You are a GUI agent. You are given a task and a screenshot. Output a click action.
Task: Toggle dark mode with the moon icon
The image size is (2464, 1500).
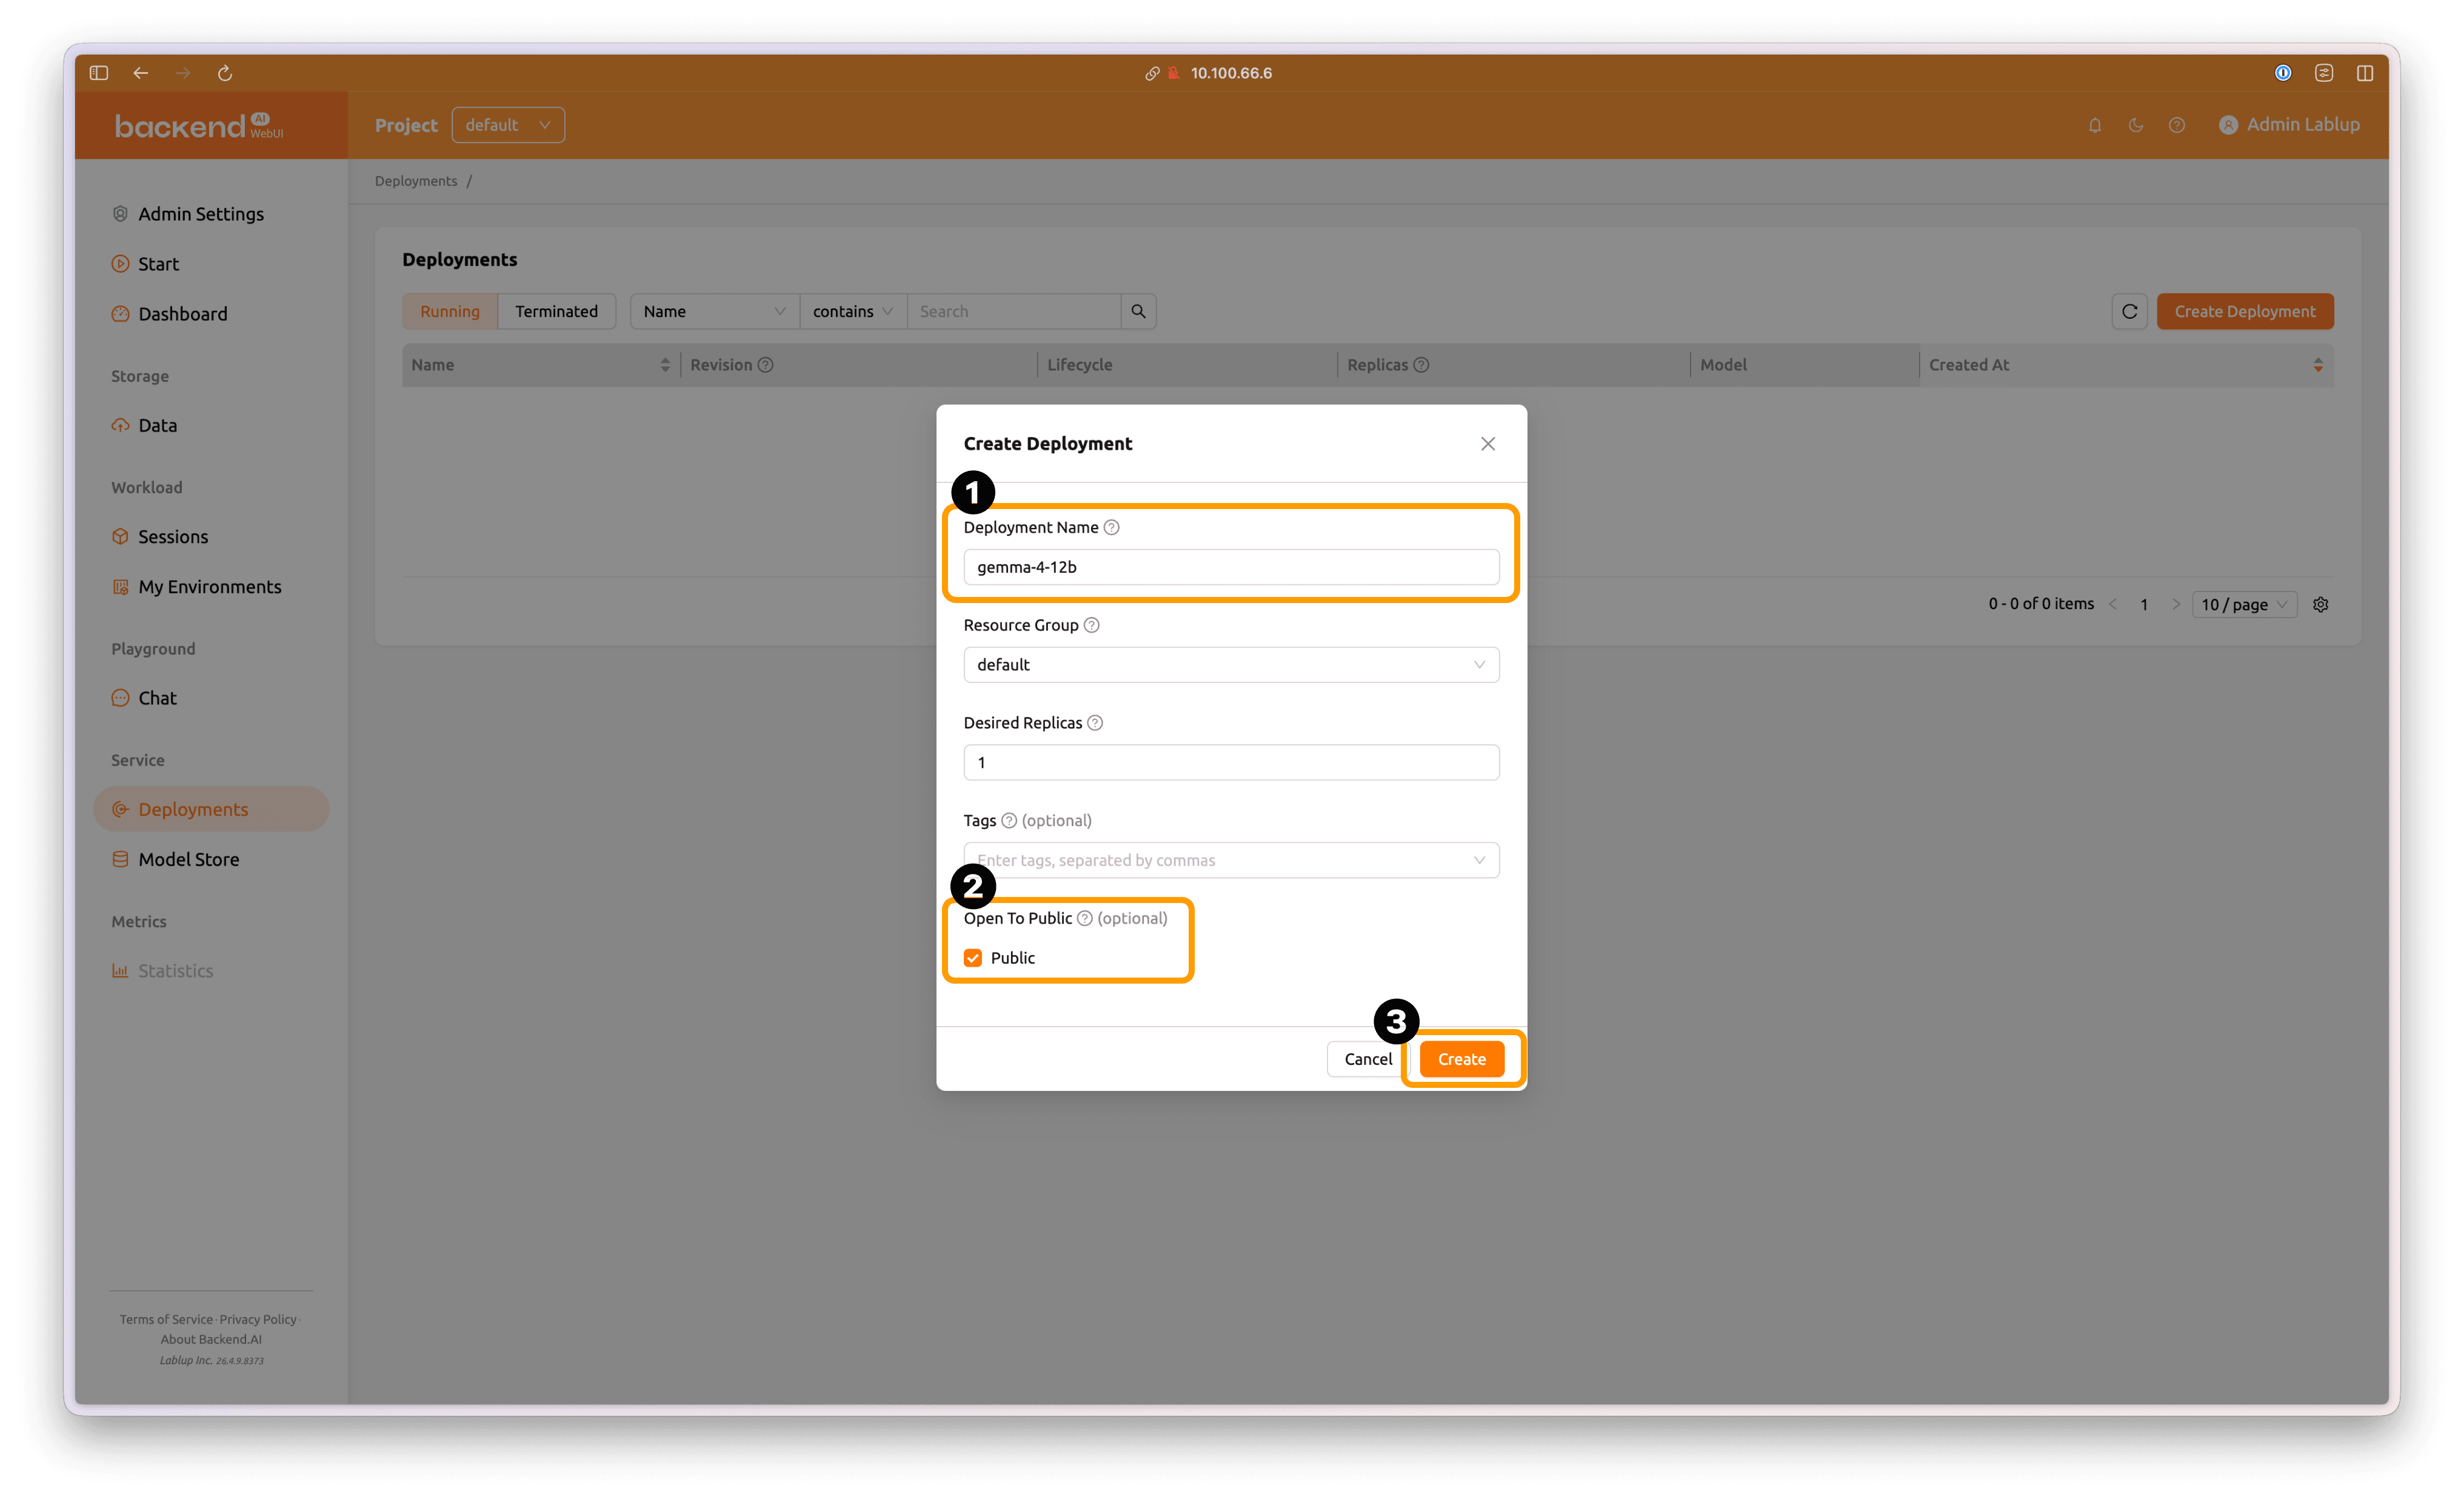click(2136, 125)
